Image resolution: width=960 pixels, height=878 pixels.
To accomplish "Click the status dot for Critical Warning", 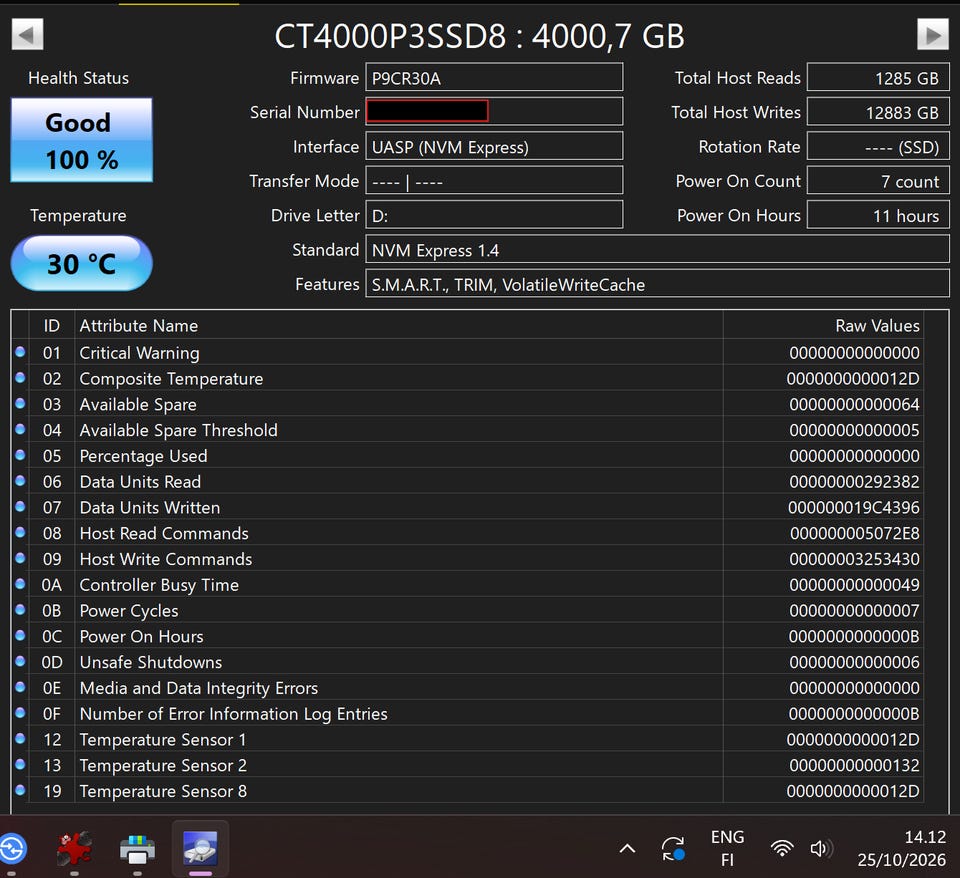I will (x=20, y=352).
